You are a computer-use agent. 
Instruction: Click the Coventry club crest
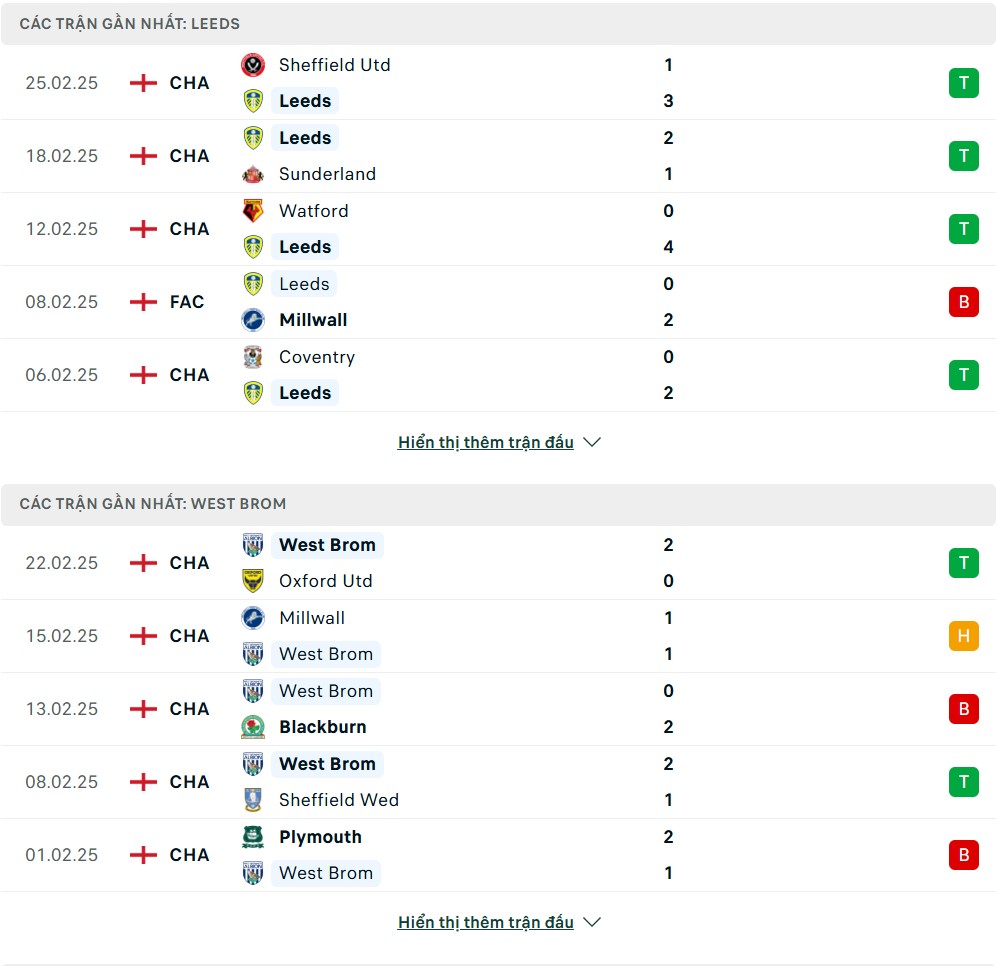point(253,357)
